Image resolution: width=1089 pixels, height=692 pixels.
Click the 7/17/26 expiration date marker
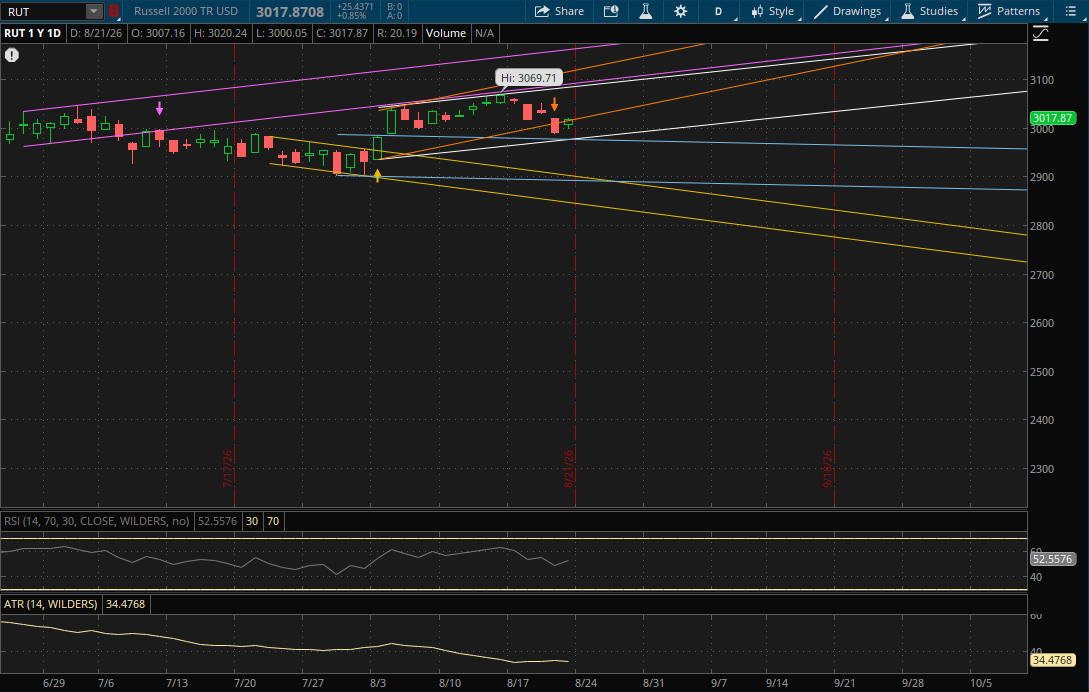pos(227,469)
